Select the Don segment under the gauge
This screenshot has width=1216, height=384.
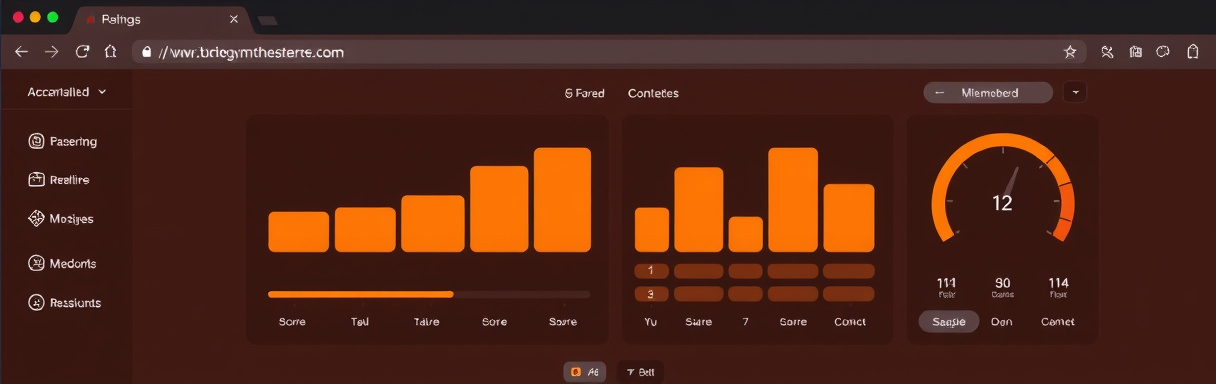[1002, 322]
